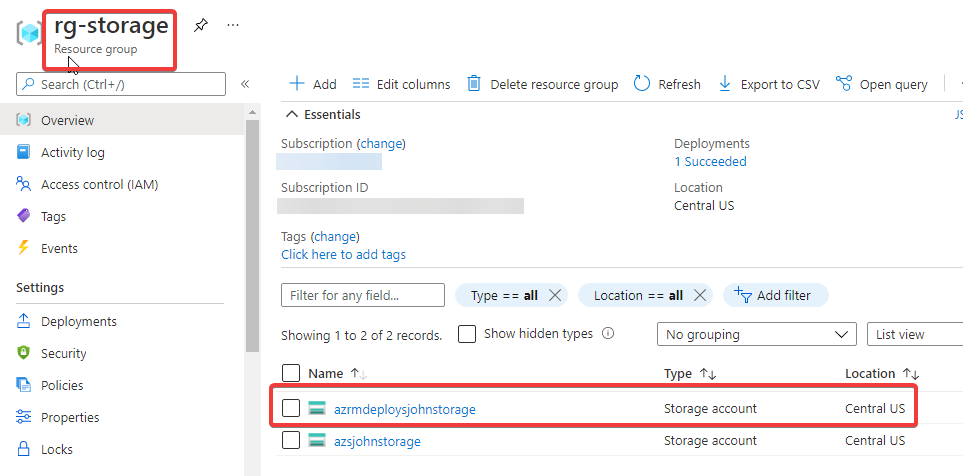Click the Locks padlock icon
Image resolution: width=963 pixels, height=476 pixels.
23,449
